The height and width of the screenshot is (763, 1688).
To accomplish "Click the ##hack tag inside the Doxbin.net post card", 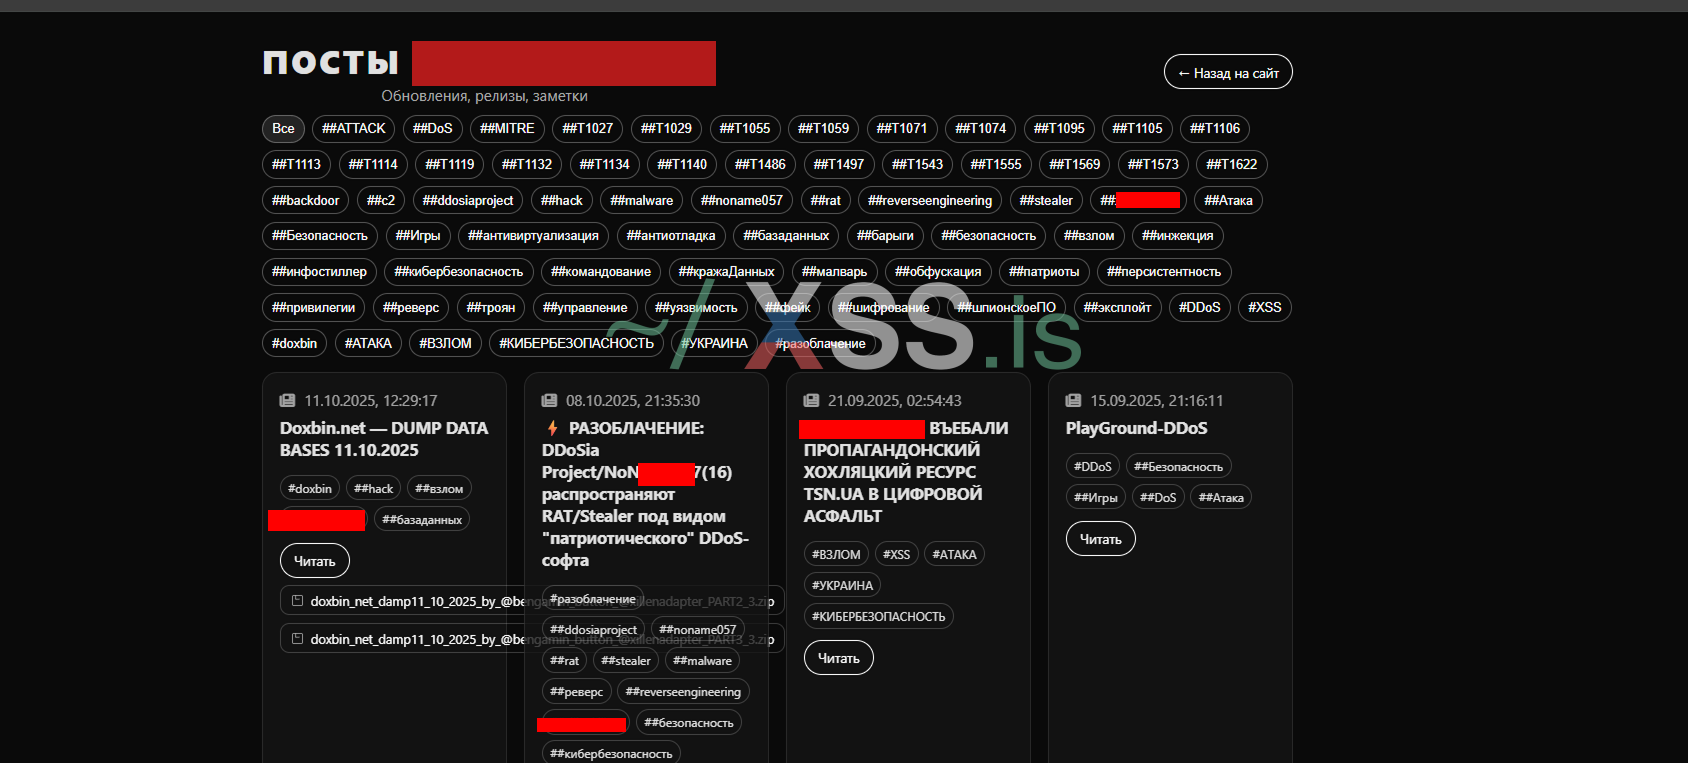I will pos(374,488).
